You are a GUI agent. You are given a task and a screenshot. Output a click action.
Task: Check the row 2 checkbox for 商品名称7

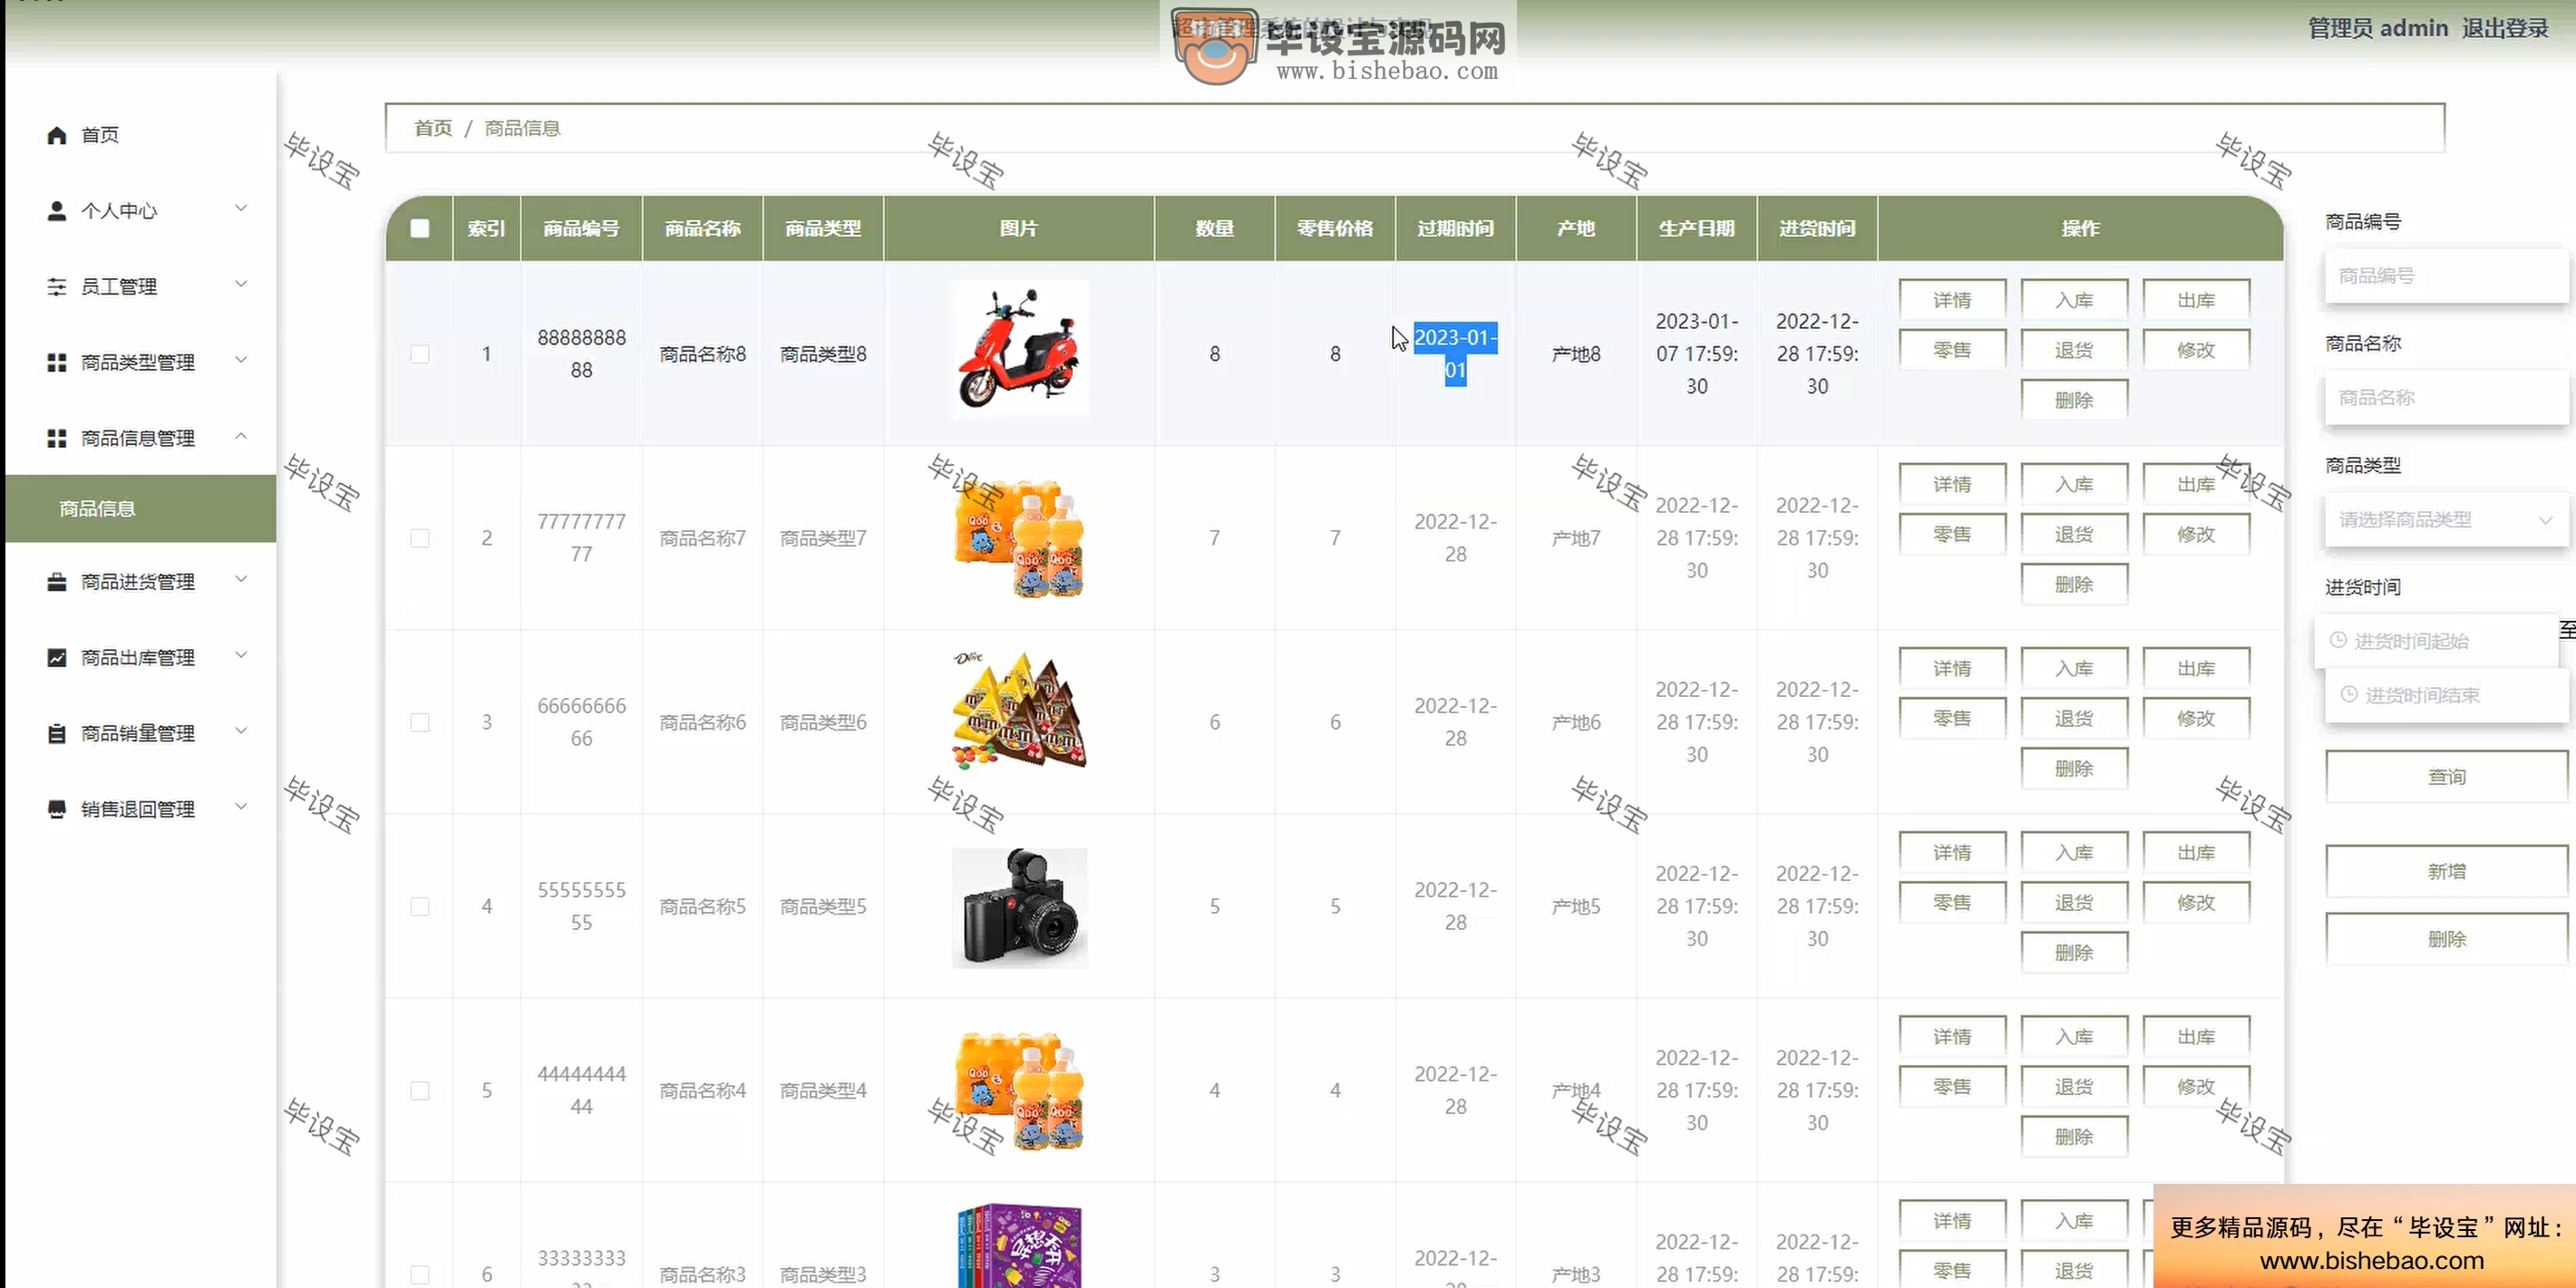click(x=420, y=538)
